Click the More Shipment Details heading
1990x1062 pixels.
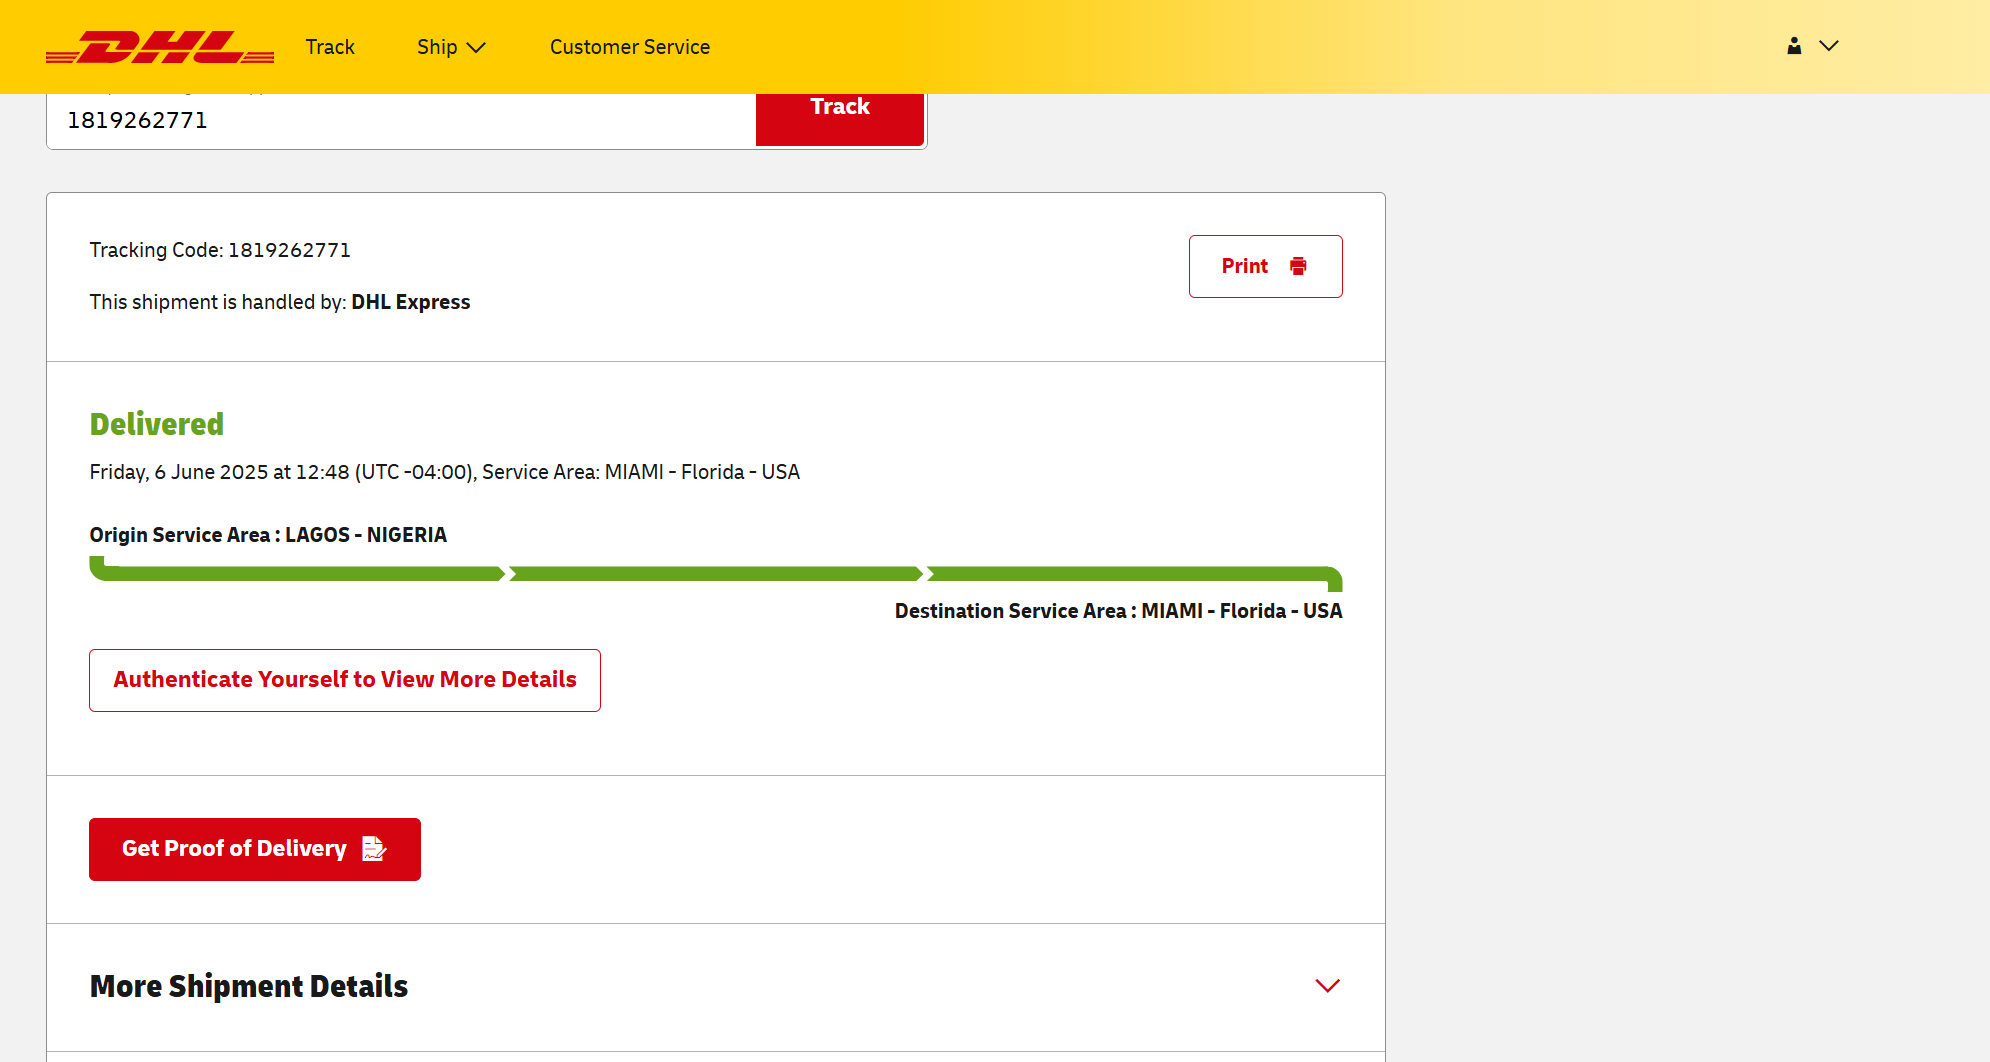pos(249,986)
